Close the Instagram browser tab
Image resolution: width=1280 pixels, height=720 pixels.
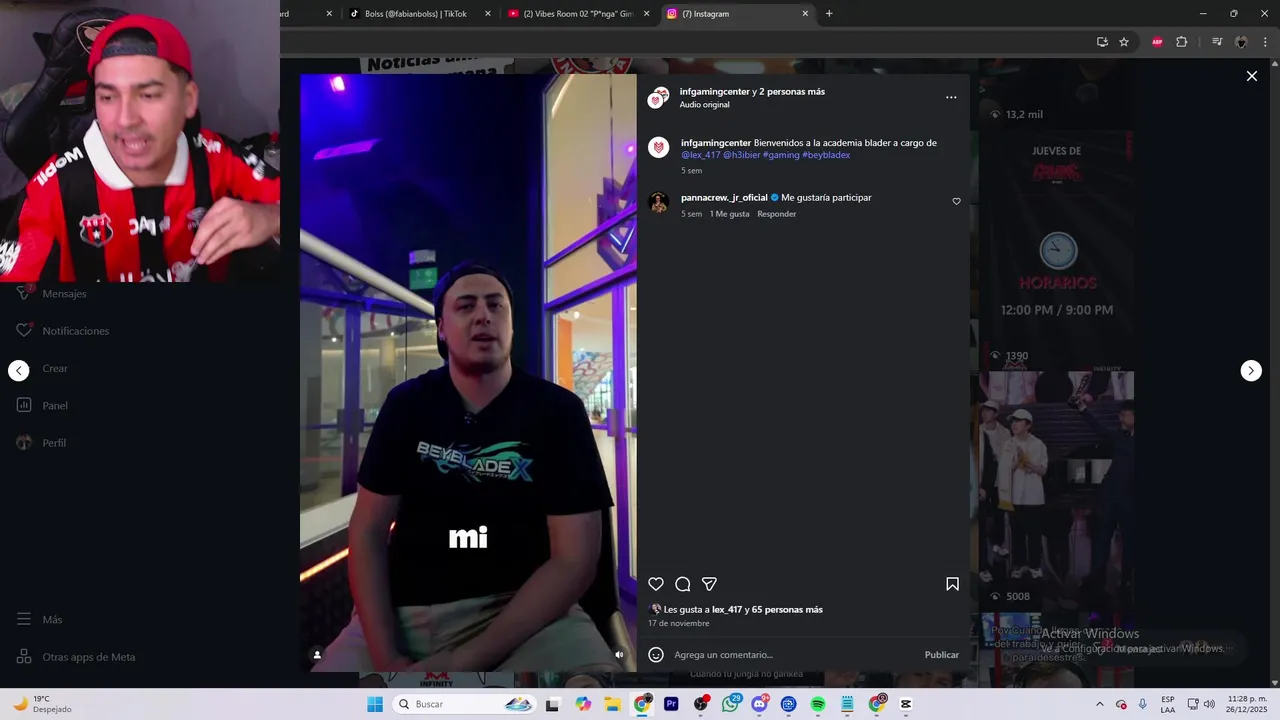pos(805,14)
